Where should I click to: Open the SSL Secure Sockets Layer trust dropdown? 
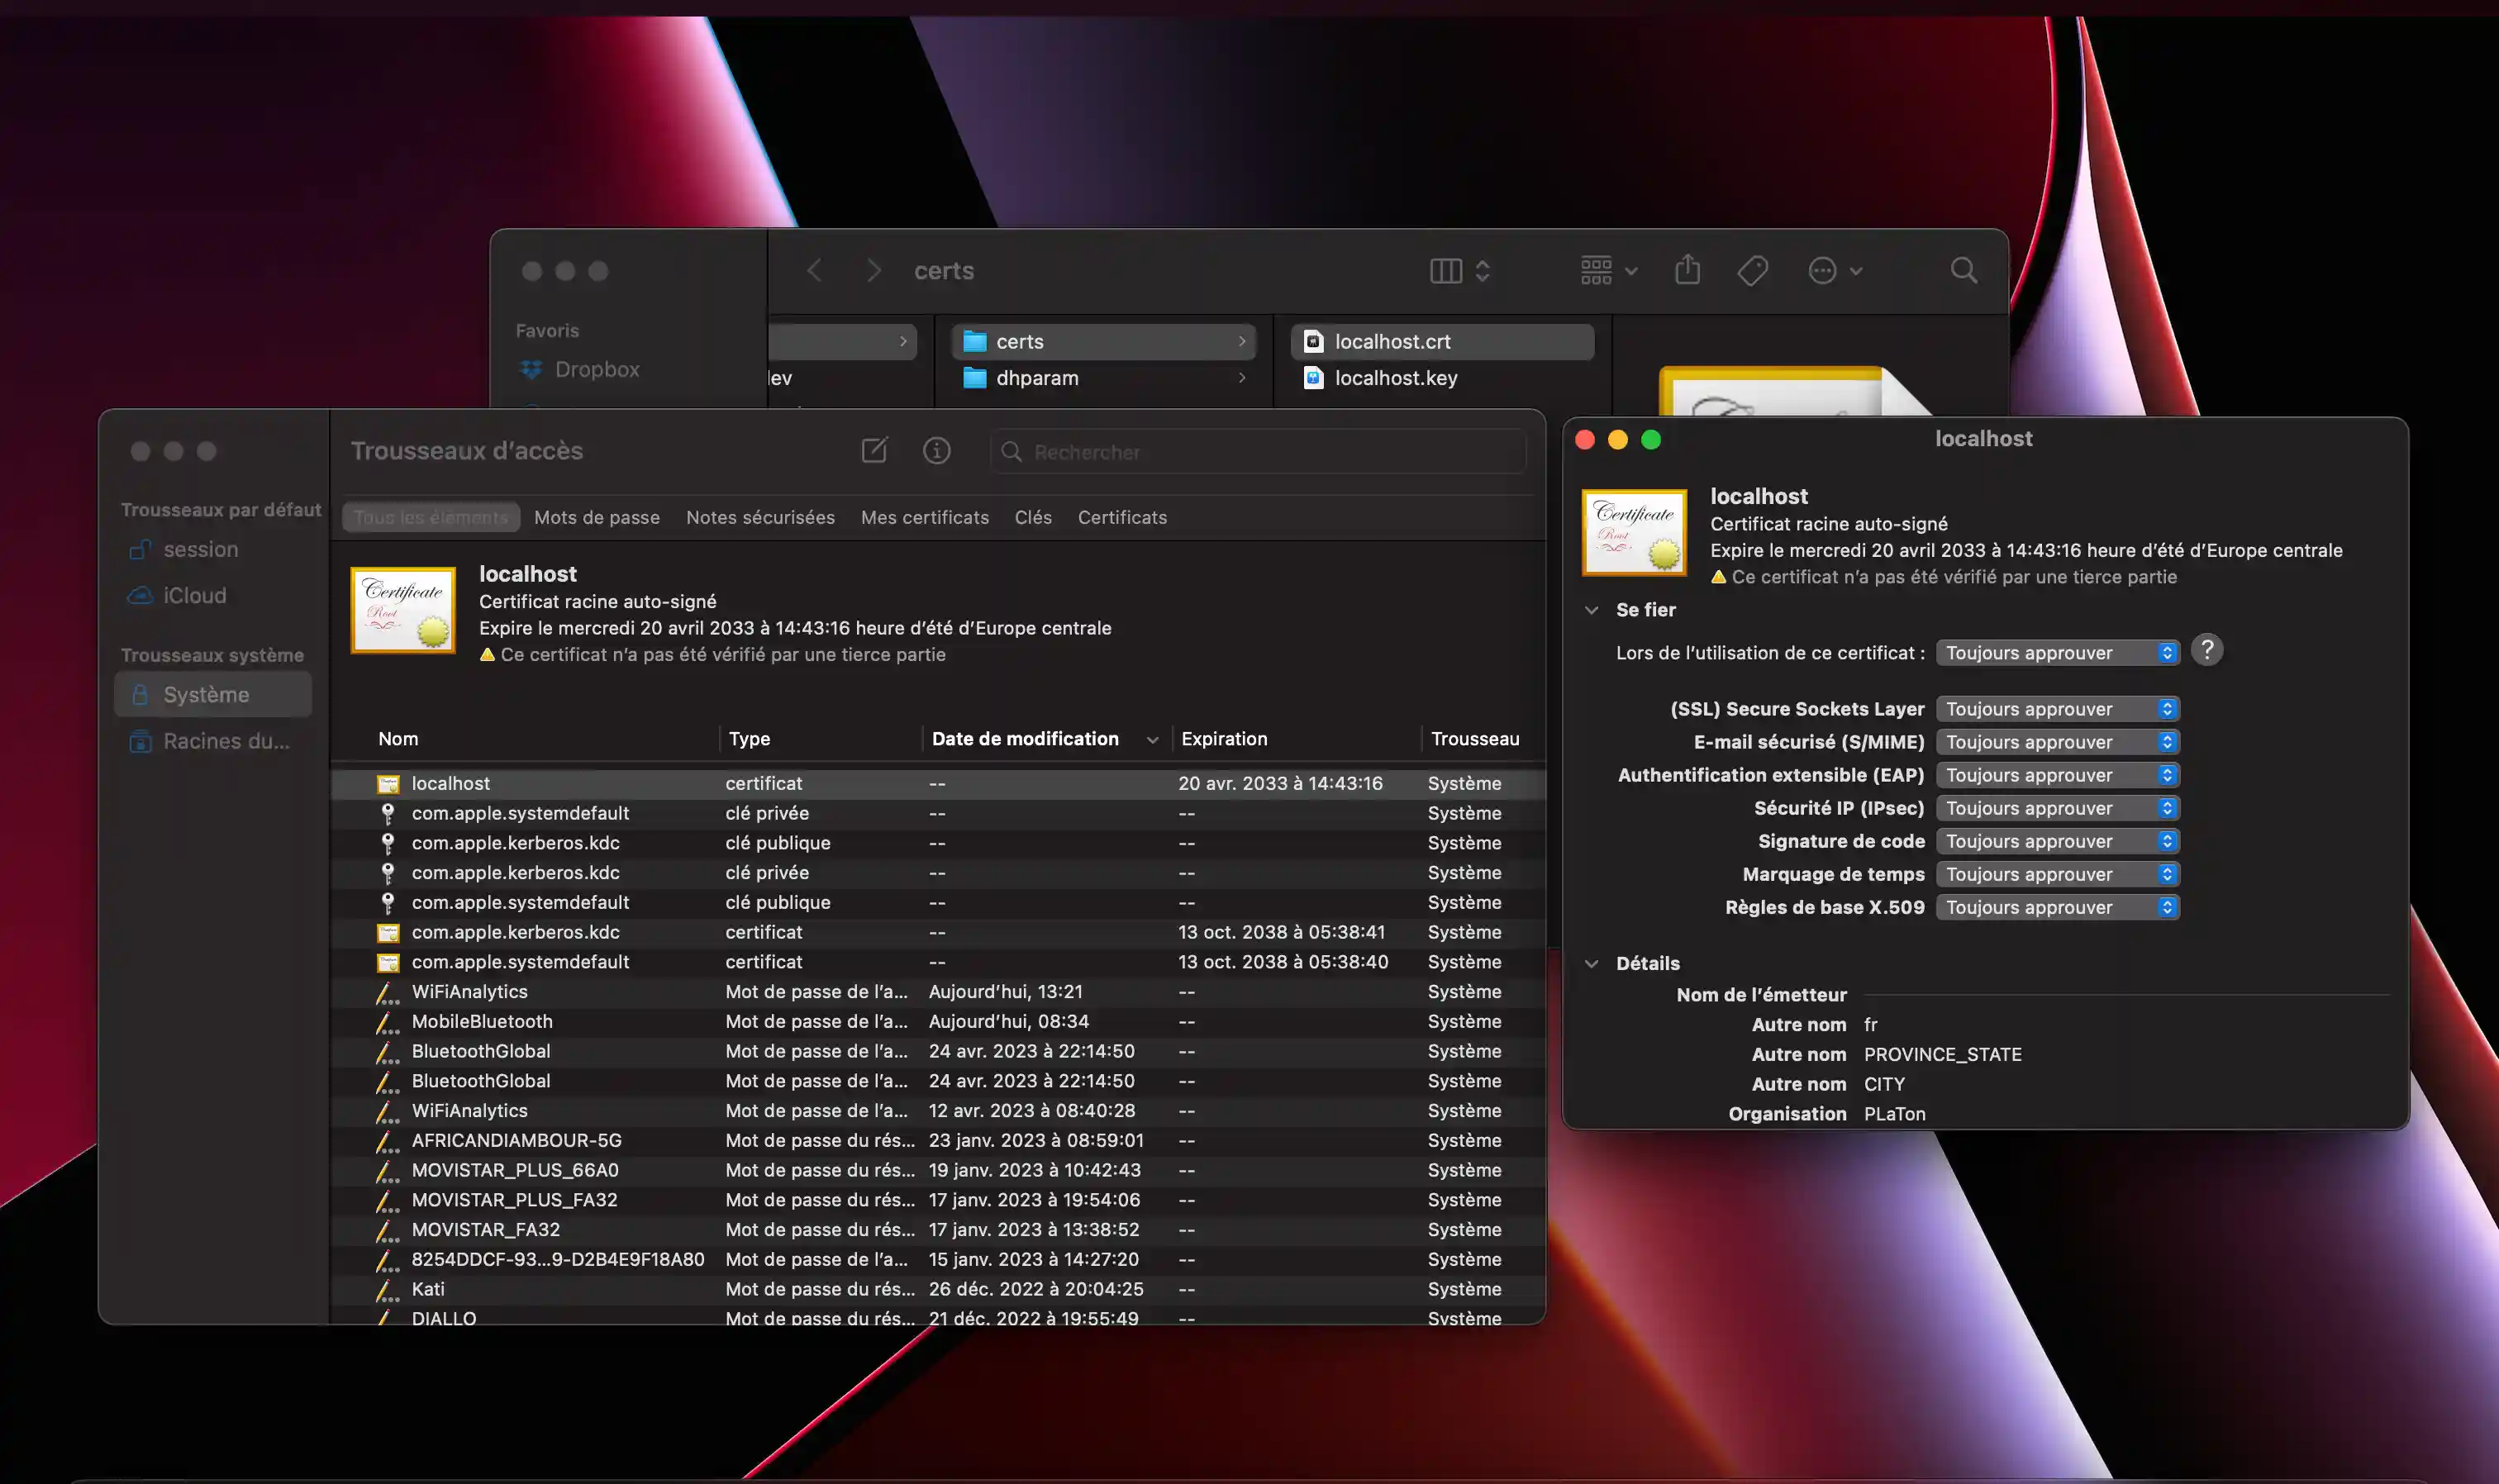point(2055,708)
